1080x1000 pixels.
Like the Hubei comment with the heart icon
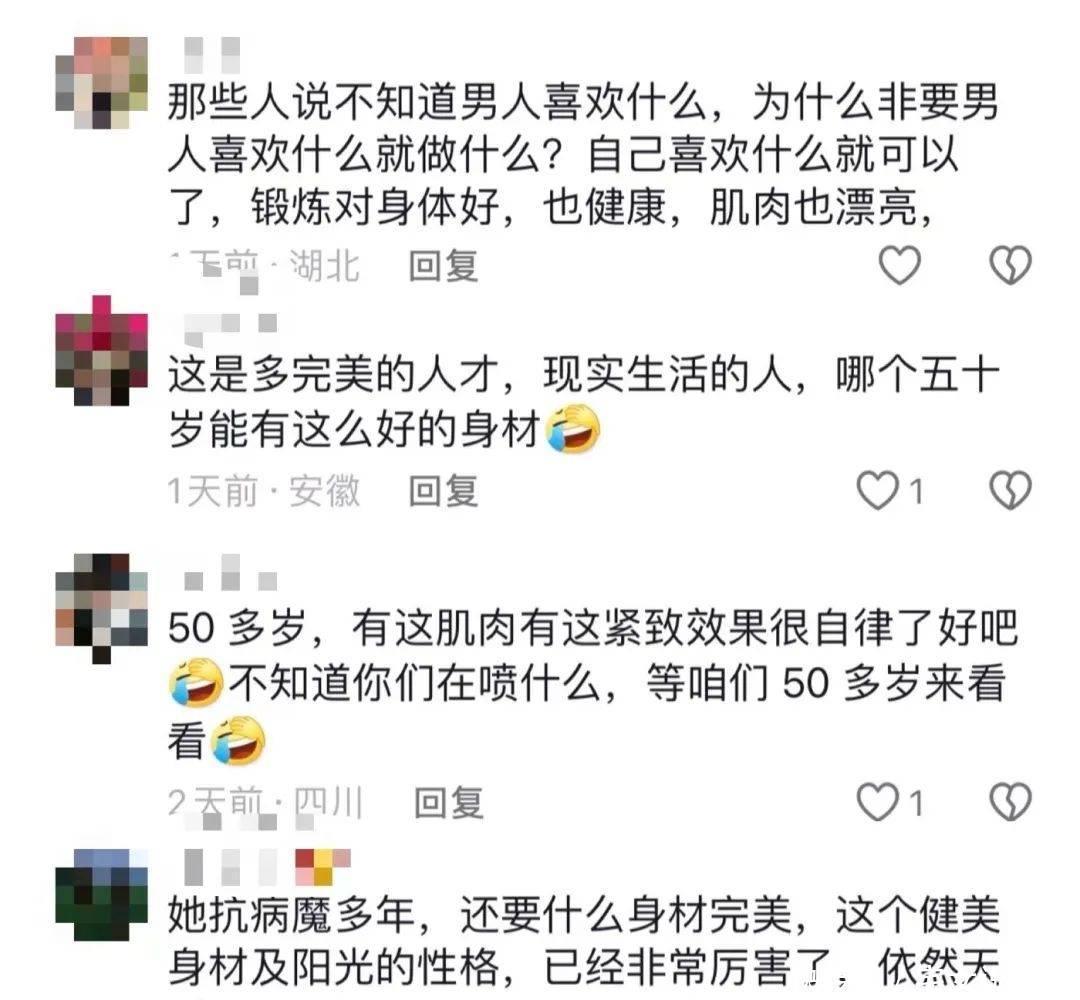click(x=900, y=264)
